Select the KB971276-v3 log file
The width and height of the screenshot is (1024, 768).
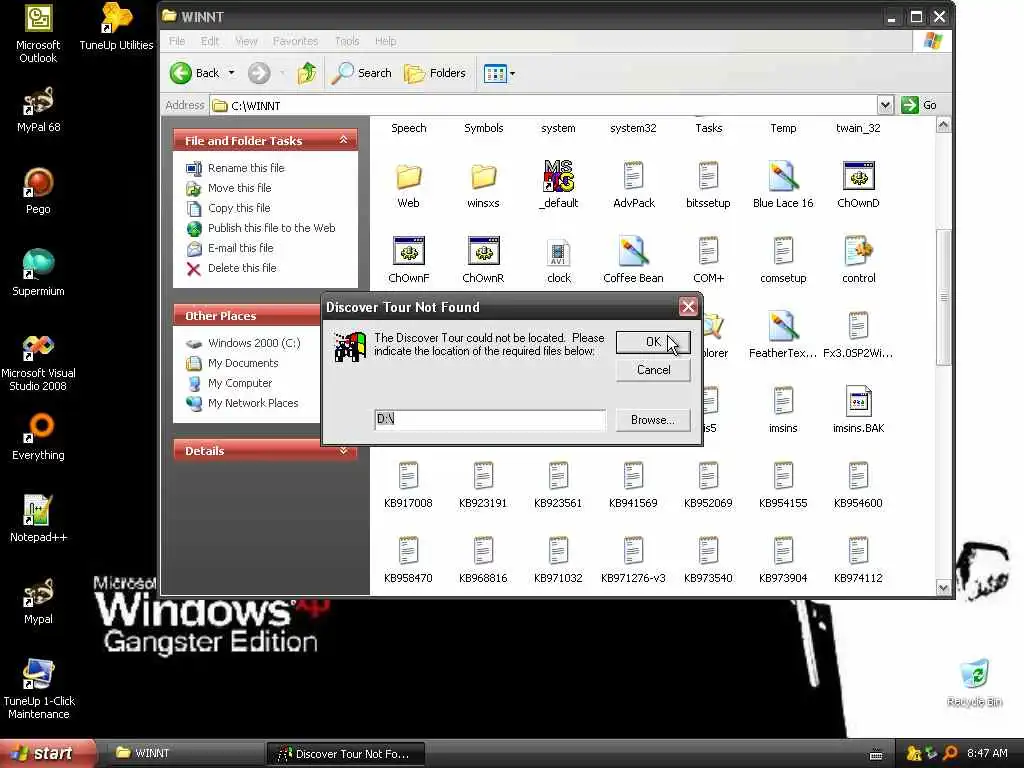[633, 560]
